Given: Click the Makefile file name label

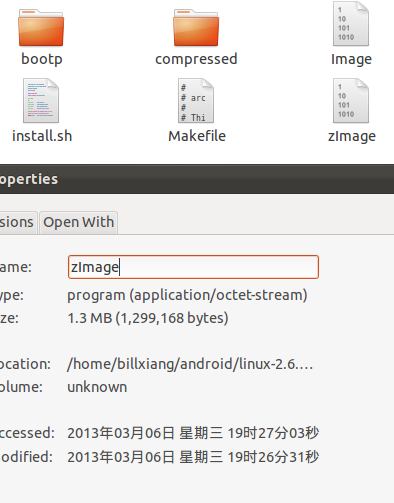Looking at the screenshot, I should [x=197, y=136].
